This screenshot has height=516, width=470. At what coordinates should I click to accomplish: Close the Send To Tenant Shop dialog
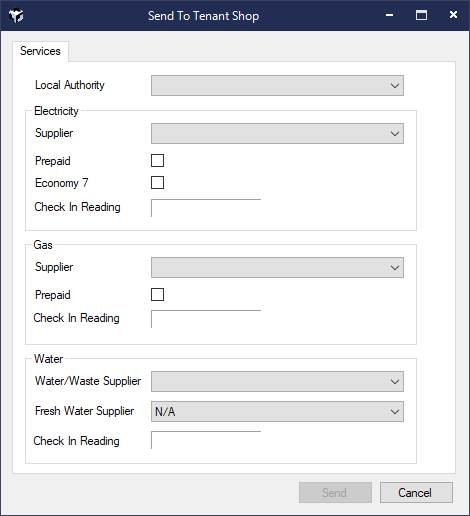pos(453,15)
